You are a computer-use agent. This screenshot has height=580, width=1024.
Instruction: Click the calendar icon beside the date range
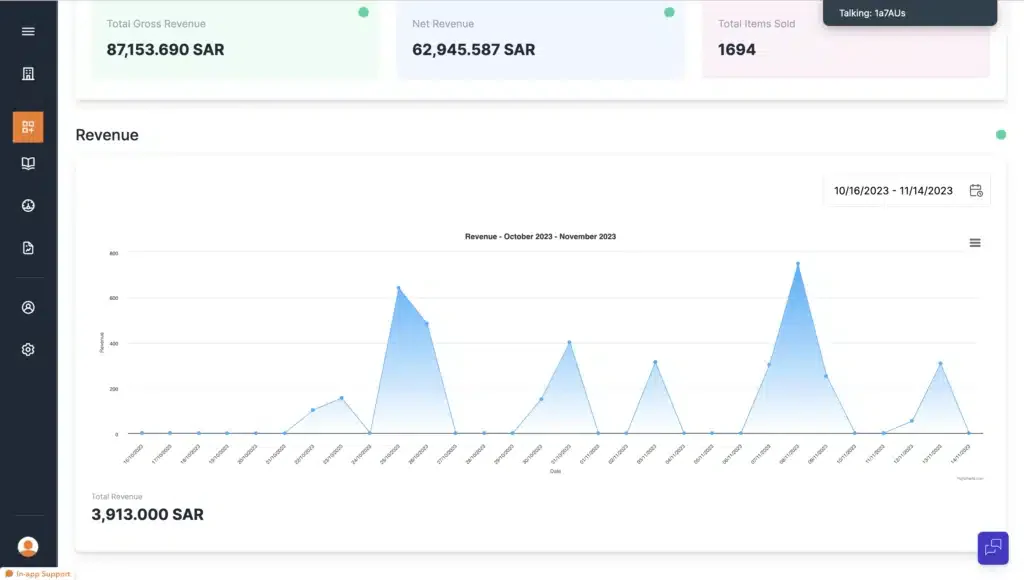(976, 190)
